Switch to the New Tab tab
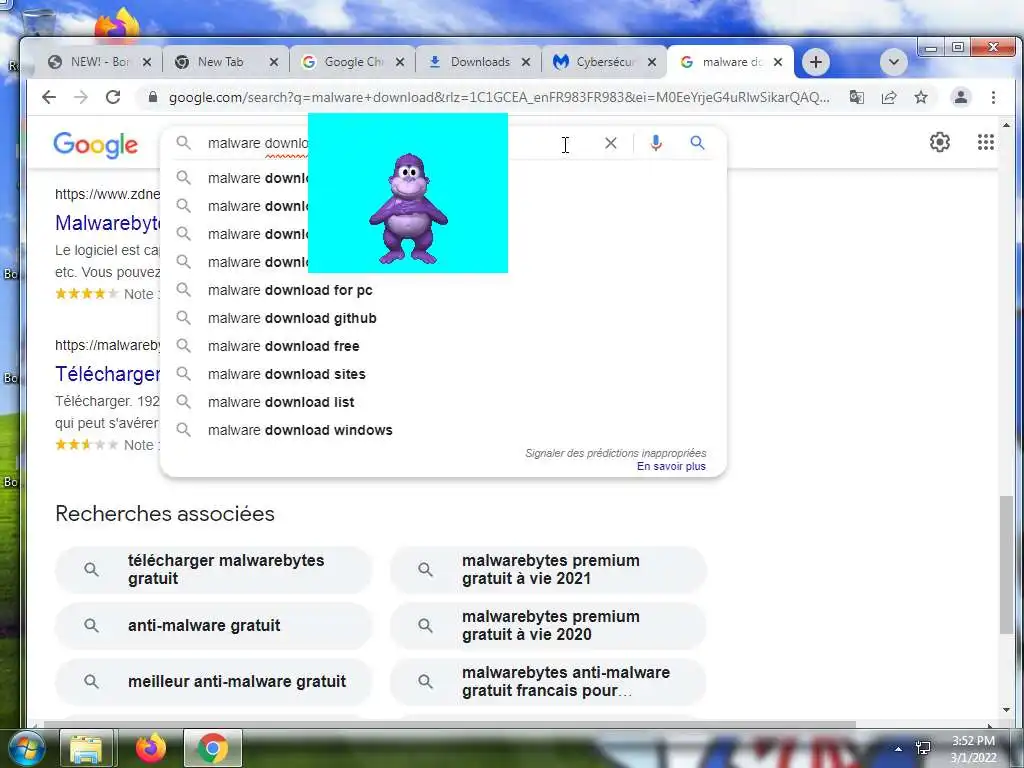Screen dimensions: 1024x768 (x=219, y=62)
